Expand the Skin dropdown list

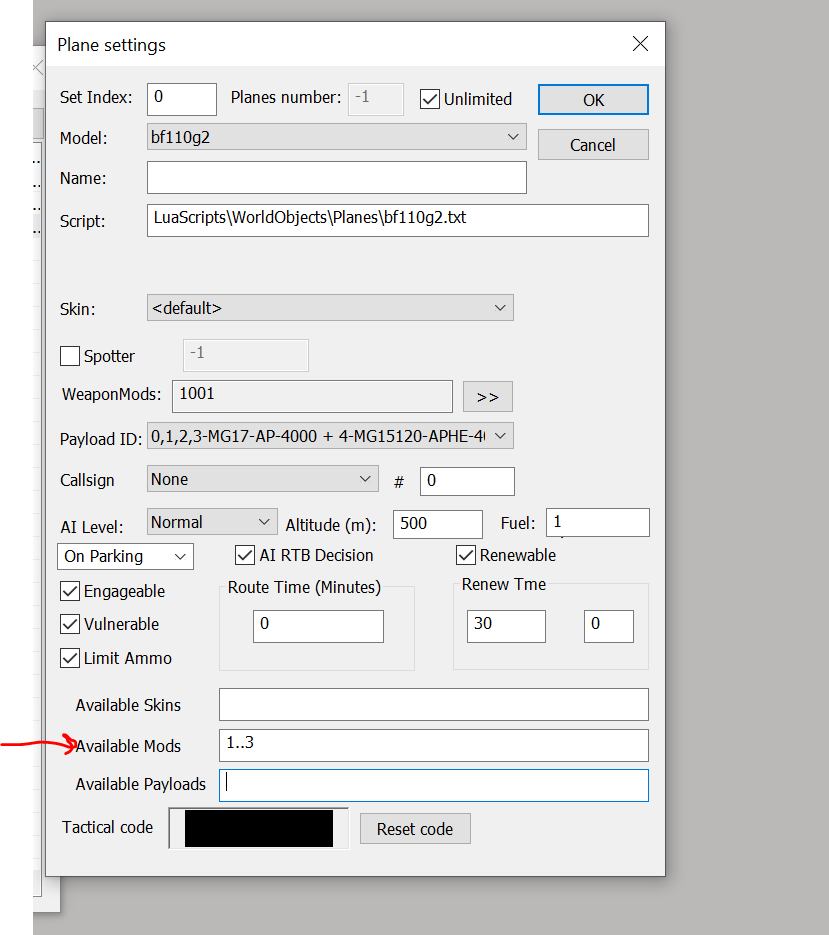(330, 308)
